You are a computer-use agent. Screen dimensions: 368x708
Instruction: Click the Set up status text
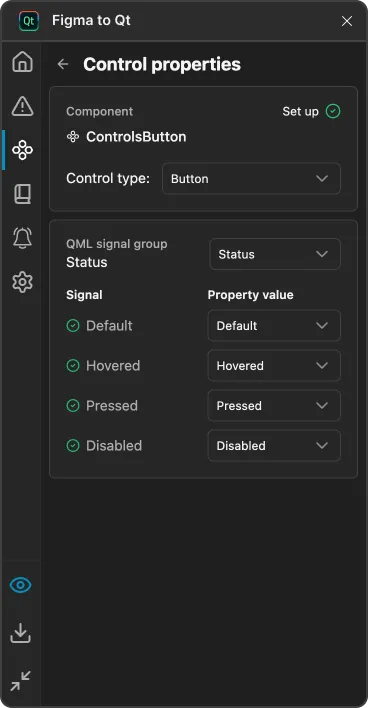(x=301, y=112)
